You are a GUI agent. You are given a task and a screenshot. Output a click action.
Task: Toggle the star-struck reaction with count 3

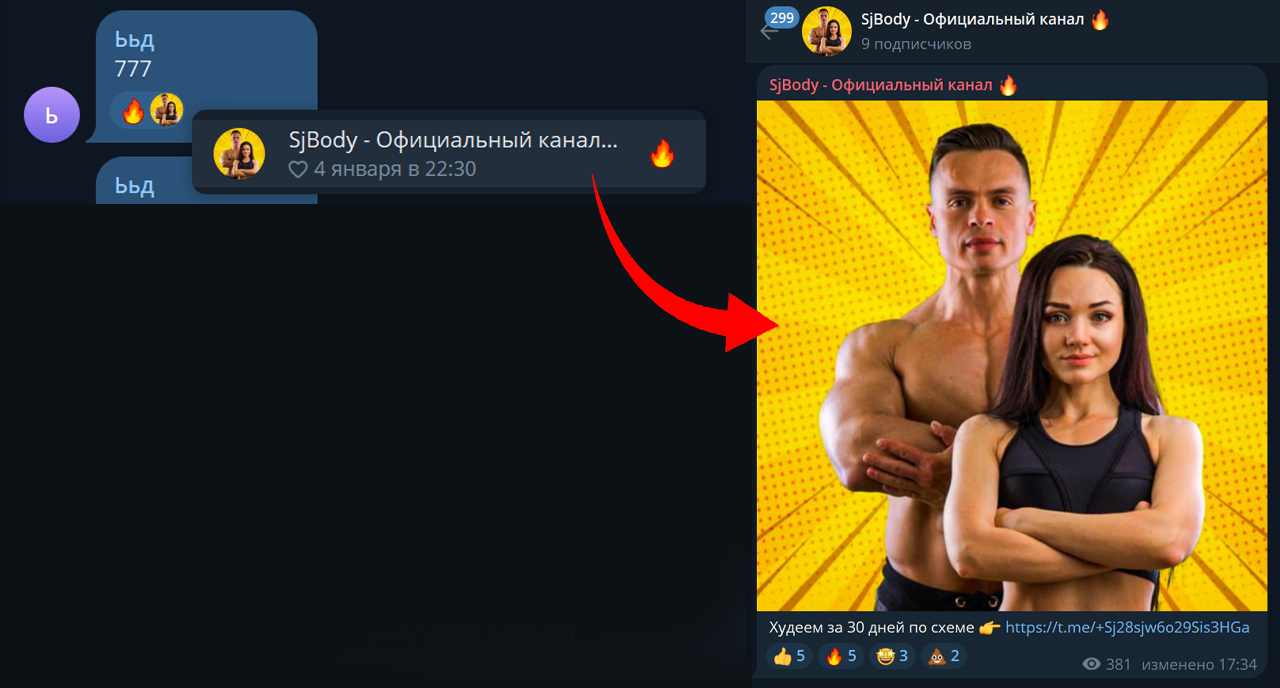pyautogui.click(x=892, y=656)
